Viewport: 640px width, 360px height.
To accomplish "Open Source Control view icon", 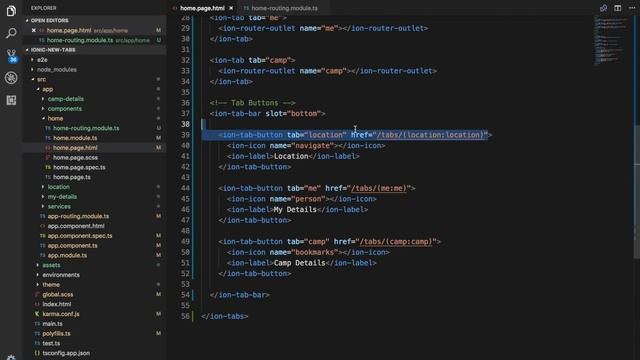I will 11,56.
